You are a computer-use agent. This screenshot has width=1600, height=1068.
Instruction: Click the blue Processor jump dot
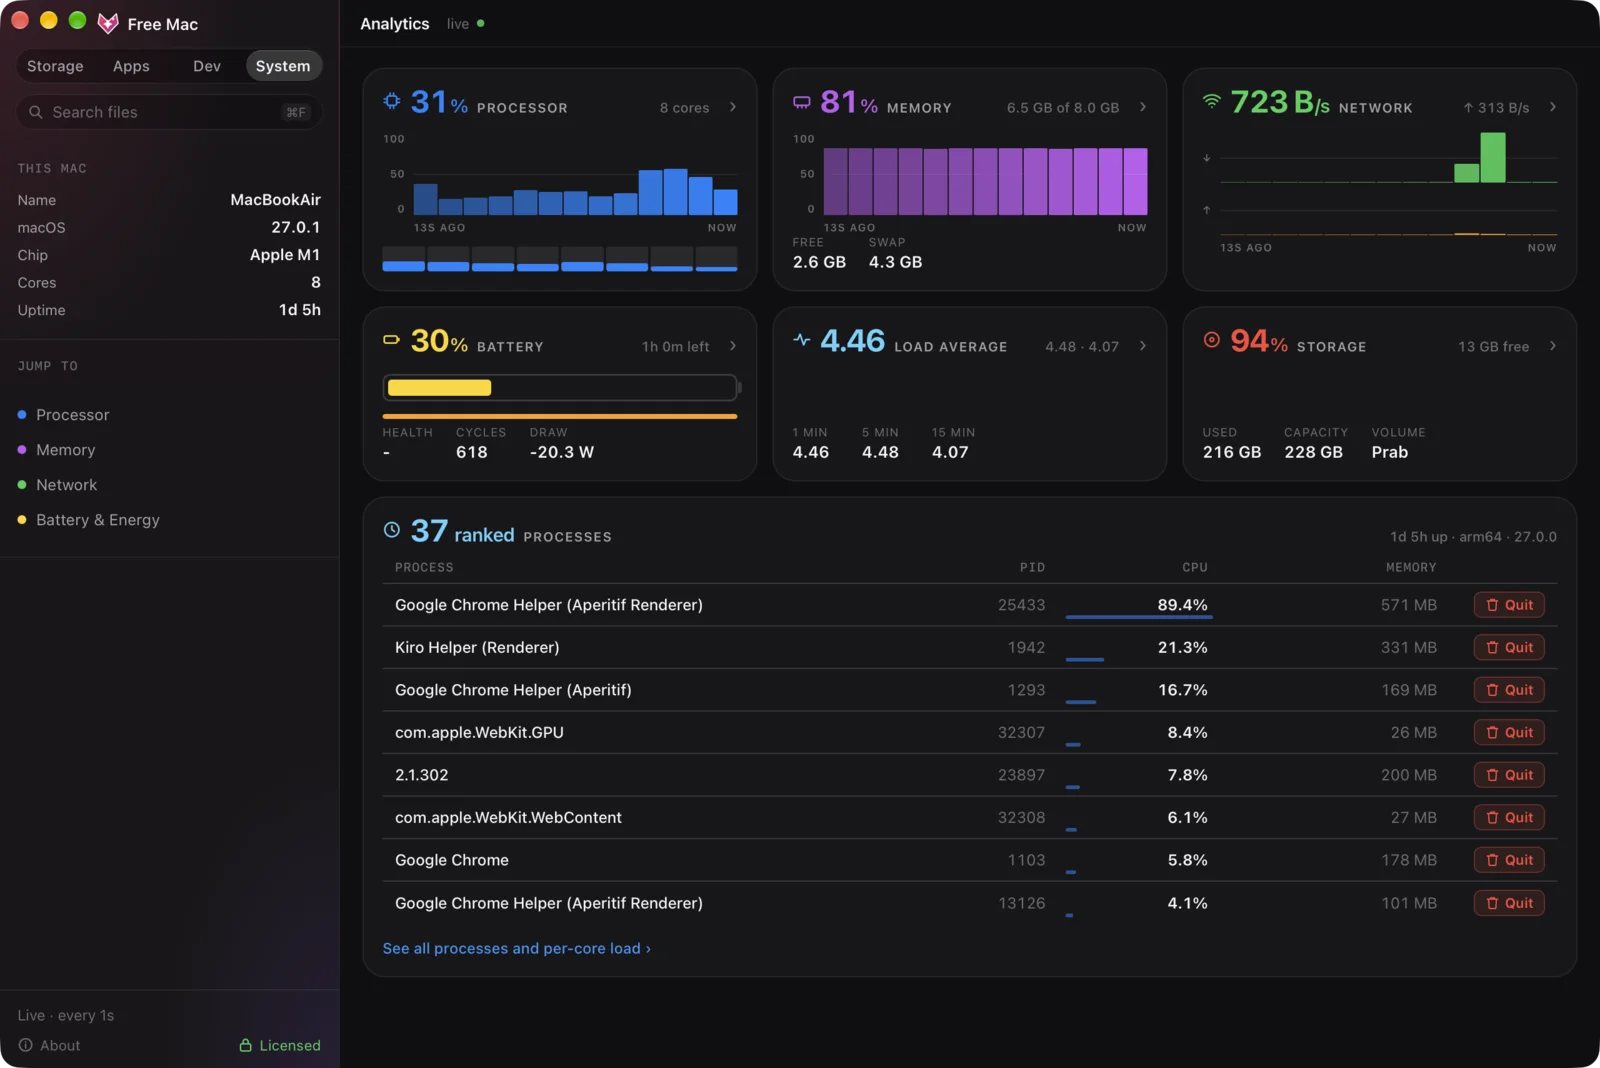[22, 415]
